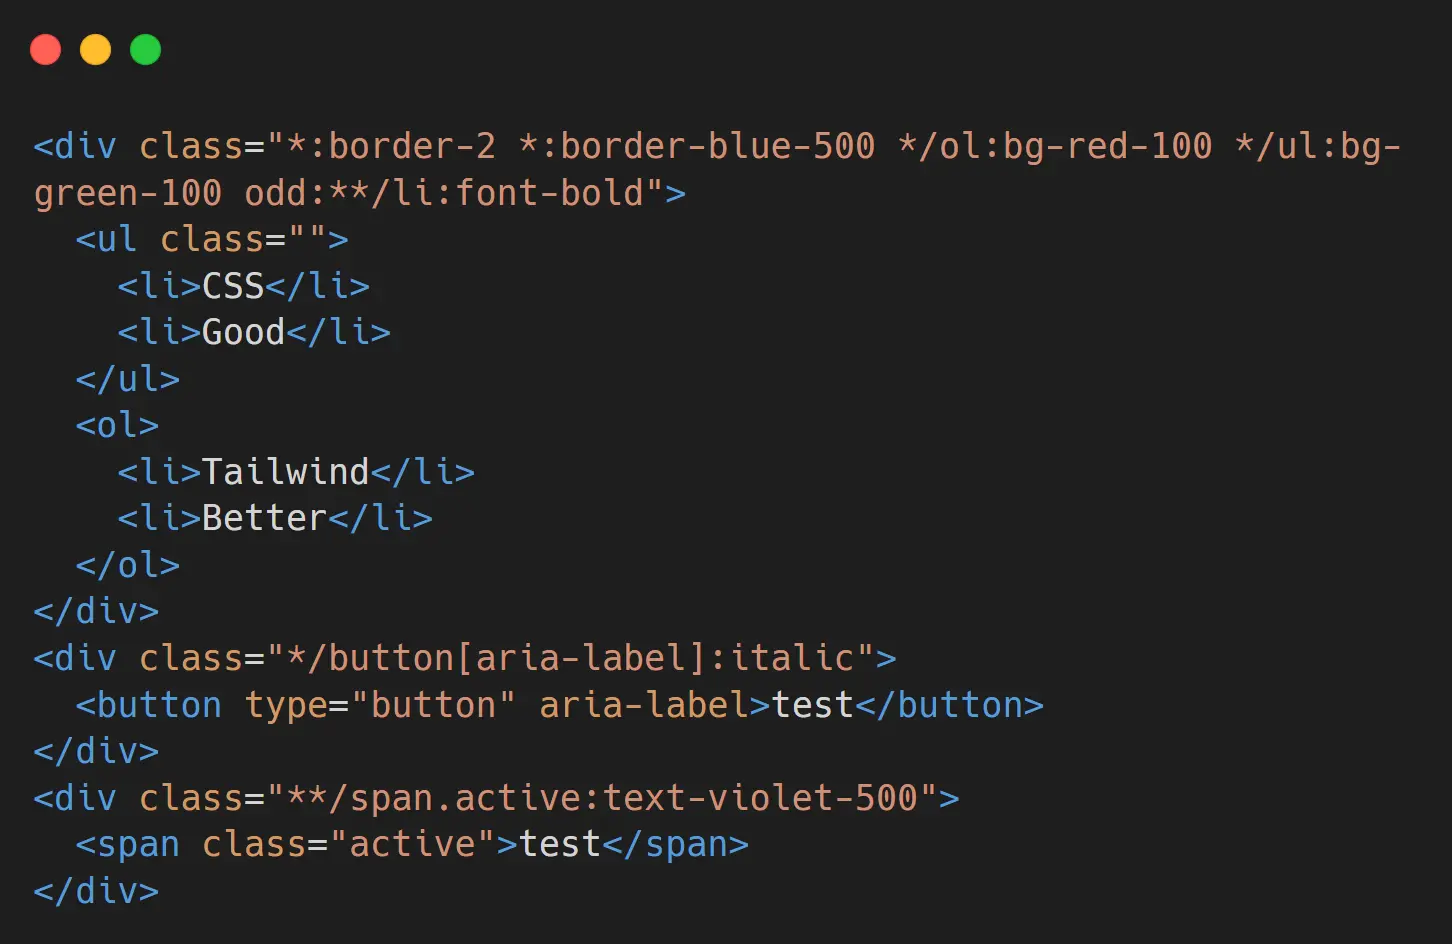
Task: Click the *:border-2 class name
Action: pyautogui.click(x=391, y=146)
